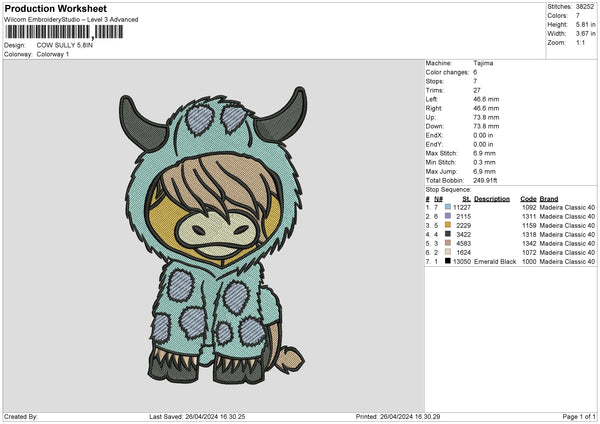Click the Max Stitch value 6.9 mm
600x424 pixels.
(484, 153)
